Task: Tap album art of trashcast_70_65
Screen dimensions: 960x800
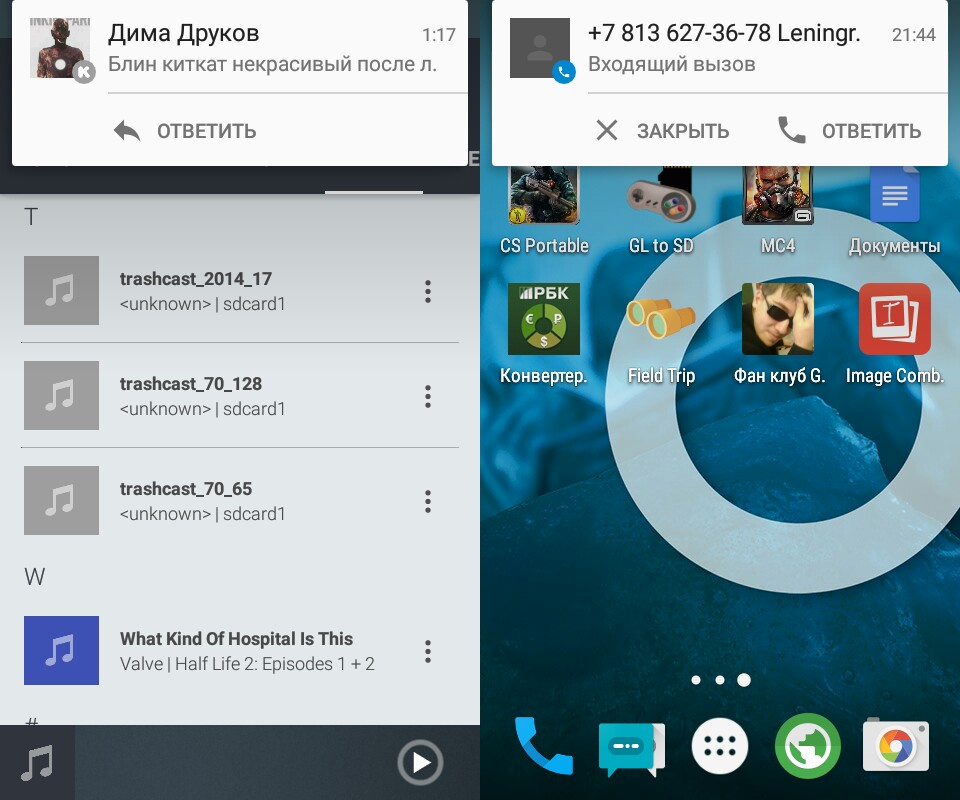Action: point(61,500)
